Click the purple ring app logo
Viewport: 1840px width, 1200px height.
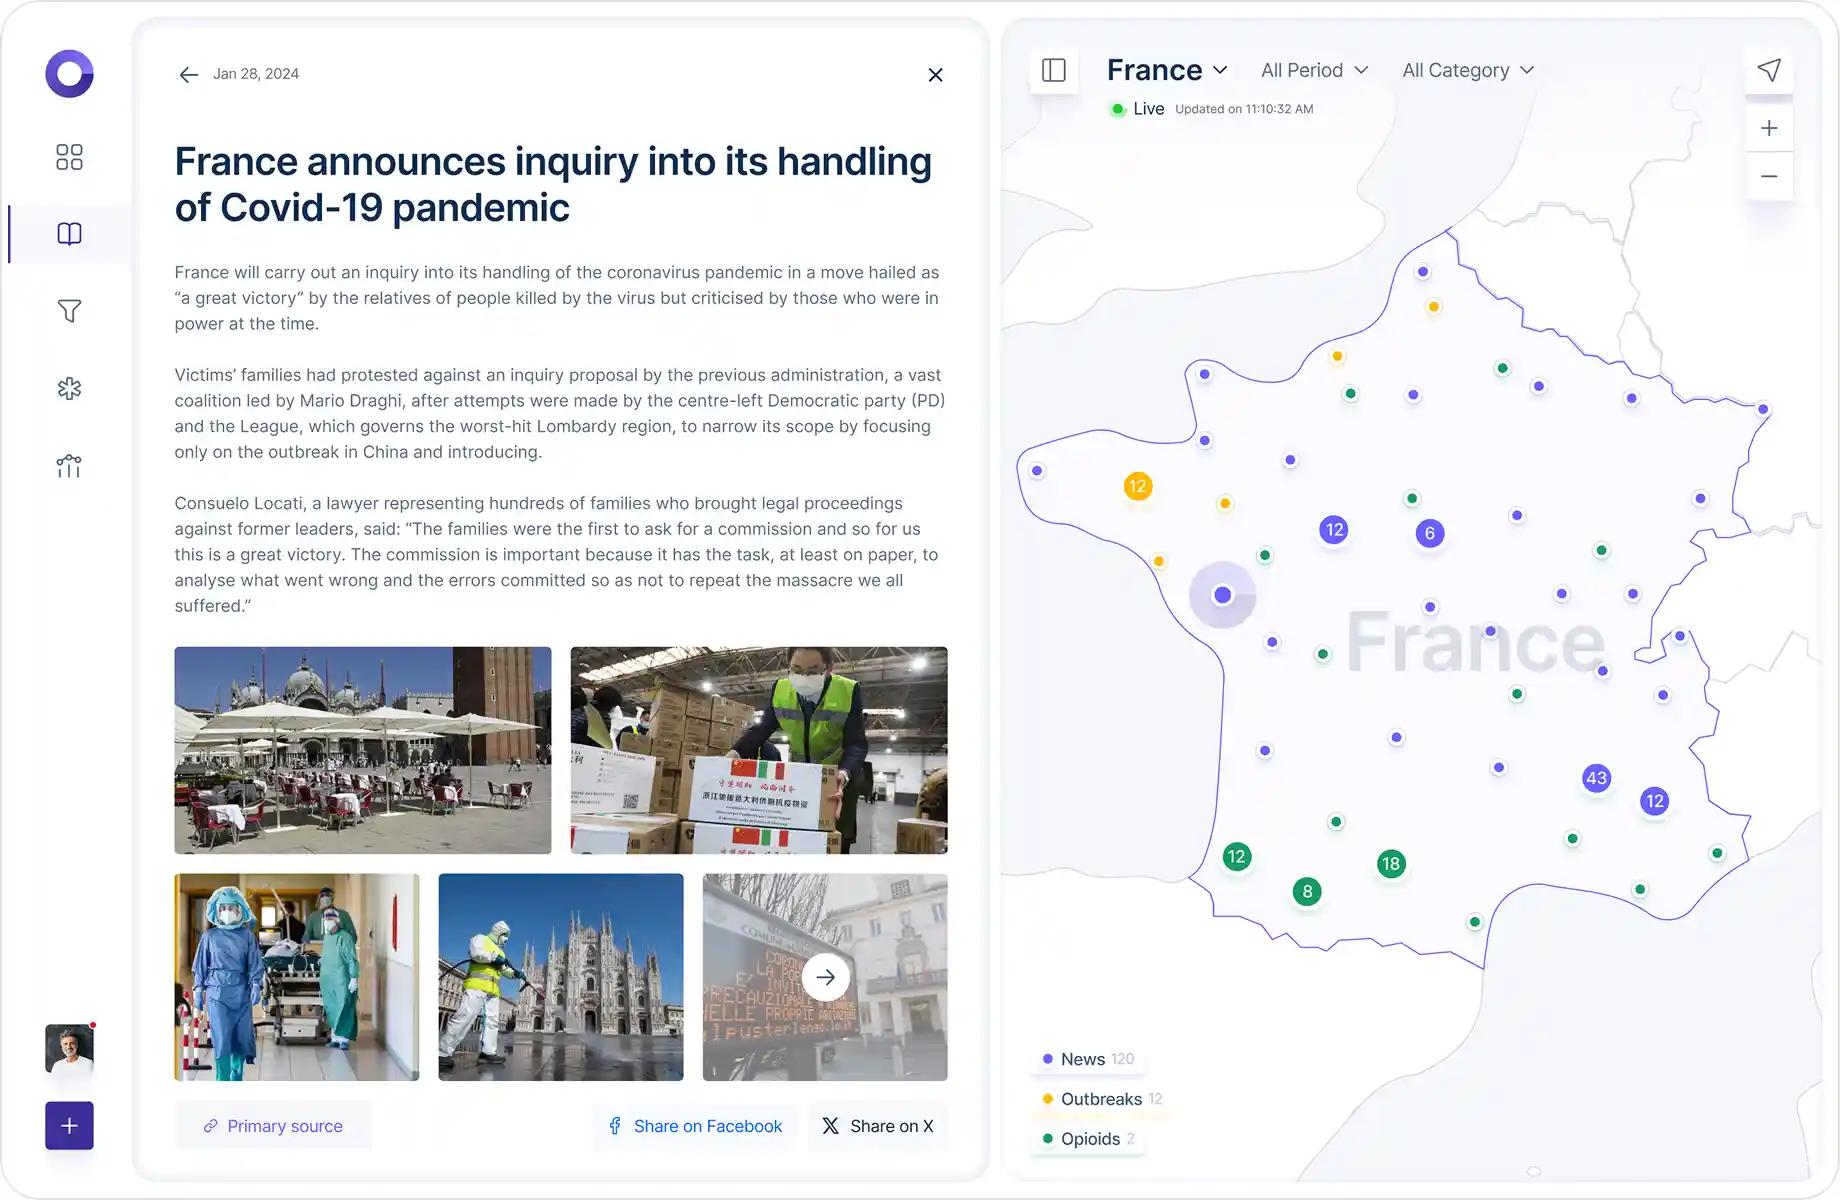(69, 74)
